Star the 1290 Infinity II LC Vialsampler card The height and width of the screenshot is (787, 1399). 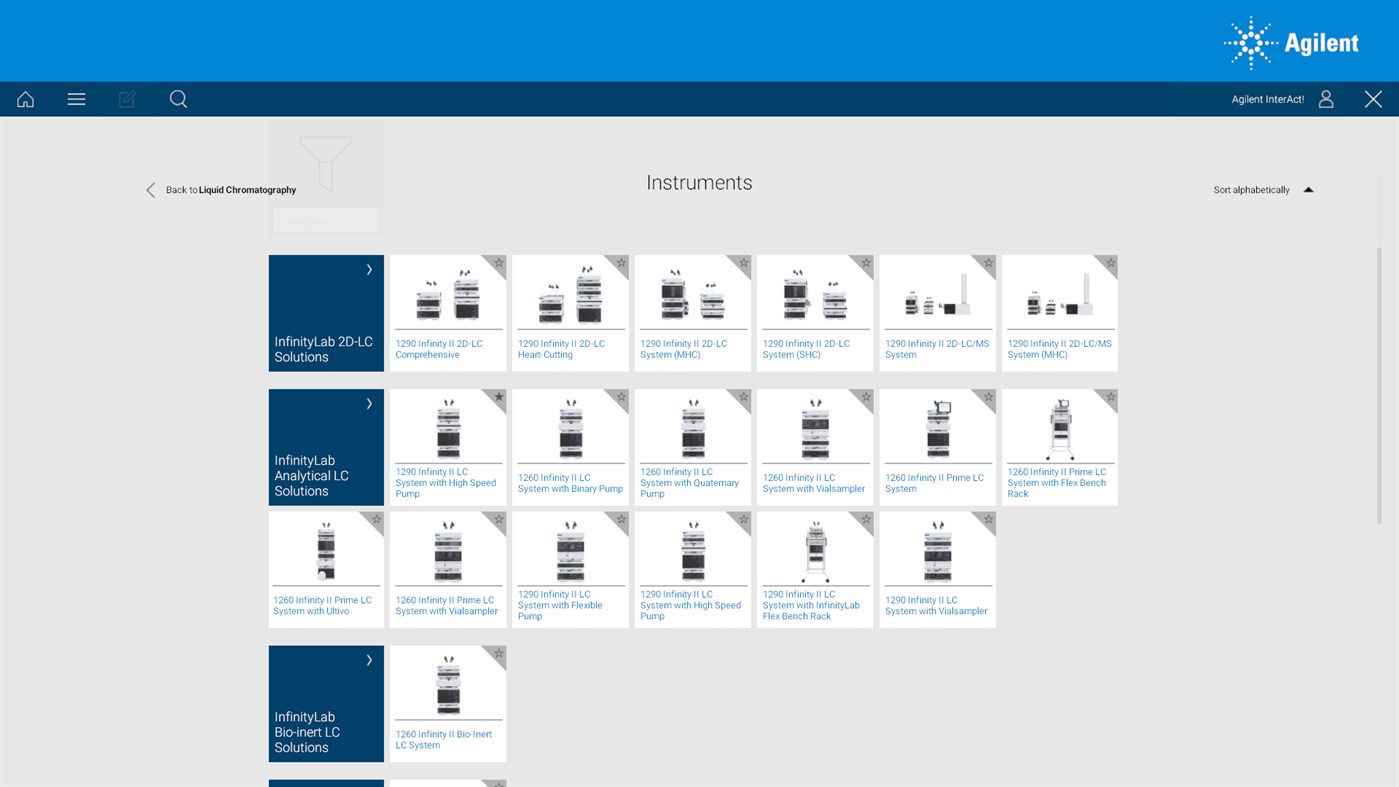tap(988, 520)
